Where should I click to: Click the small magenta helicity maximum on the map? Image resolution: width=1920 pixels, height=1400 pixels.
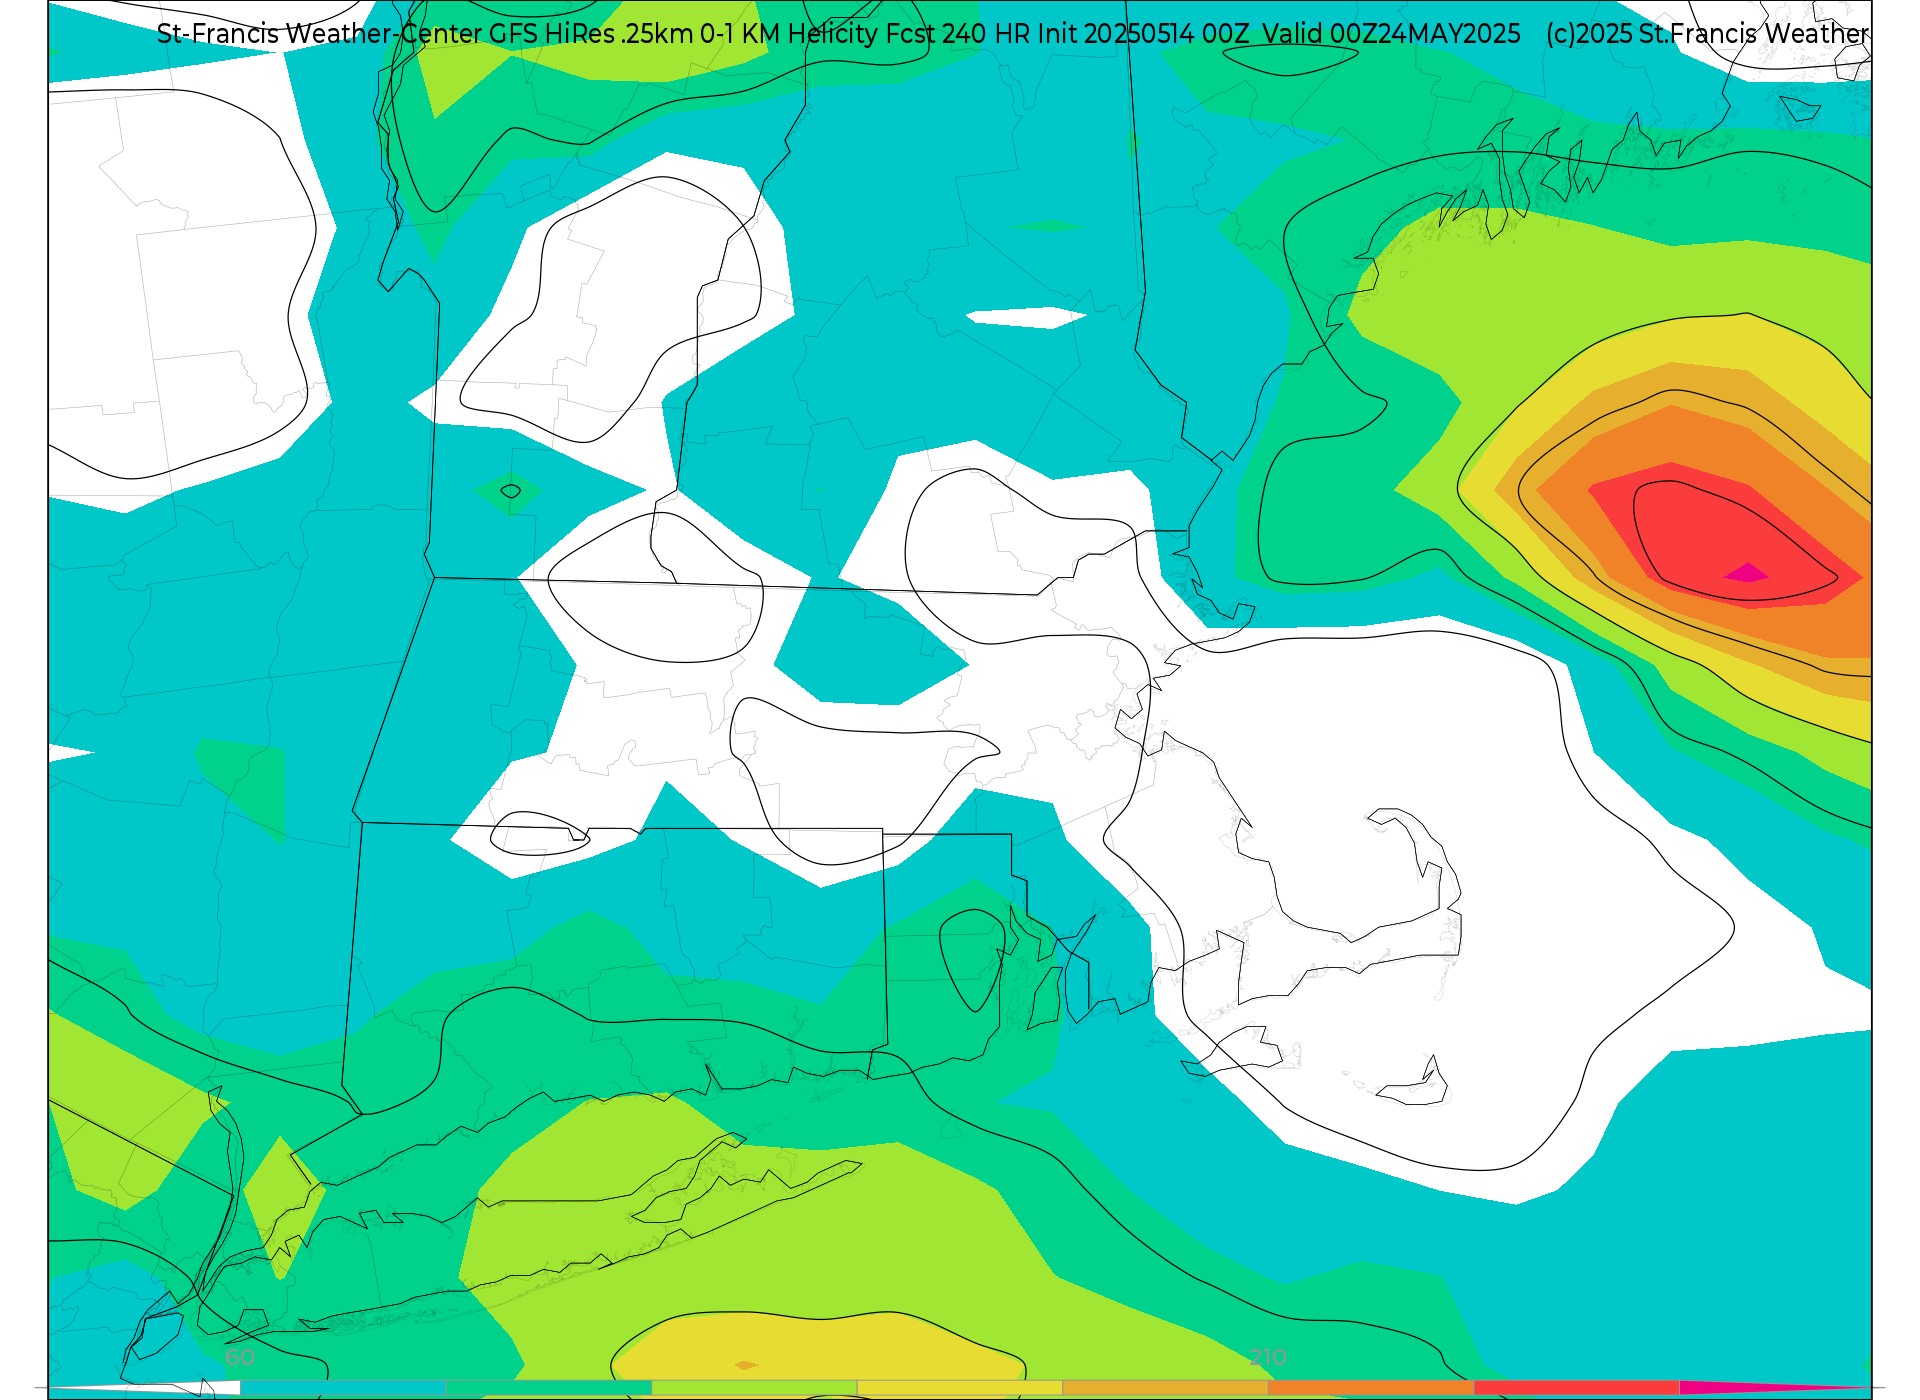pos(1746,573)
